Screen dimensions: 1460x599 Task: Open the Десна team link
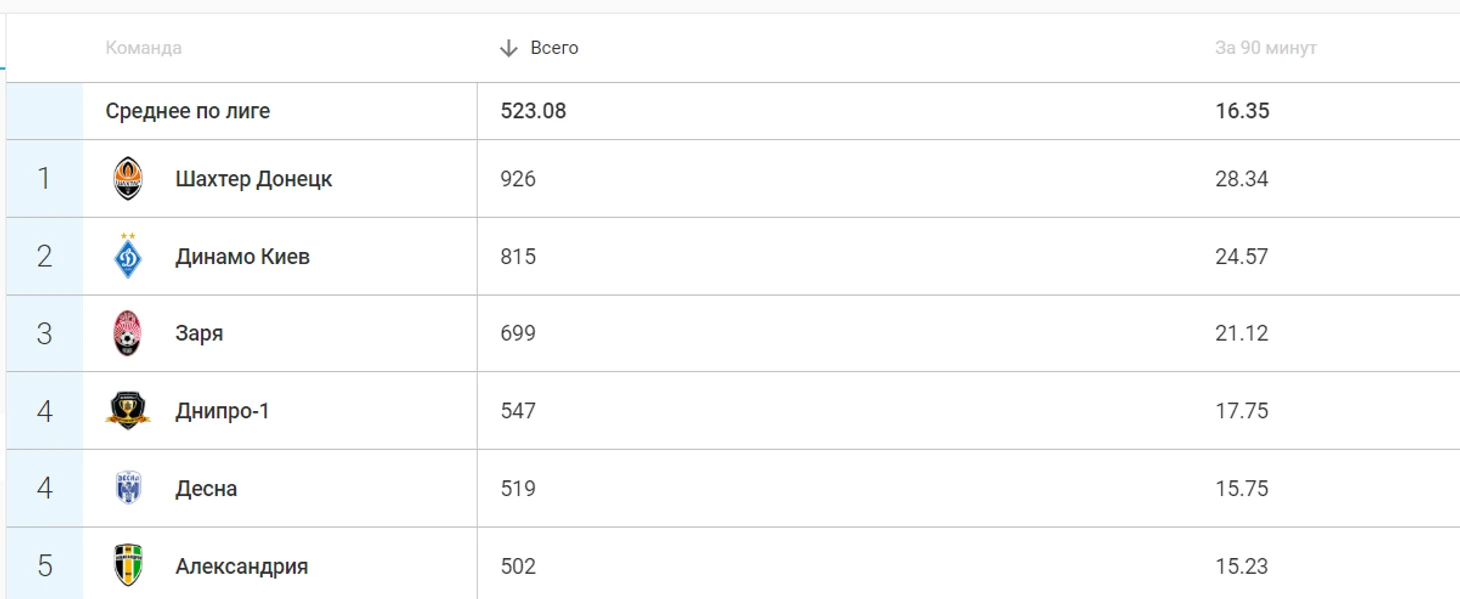coord(206,488)
